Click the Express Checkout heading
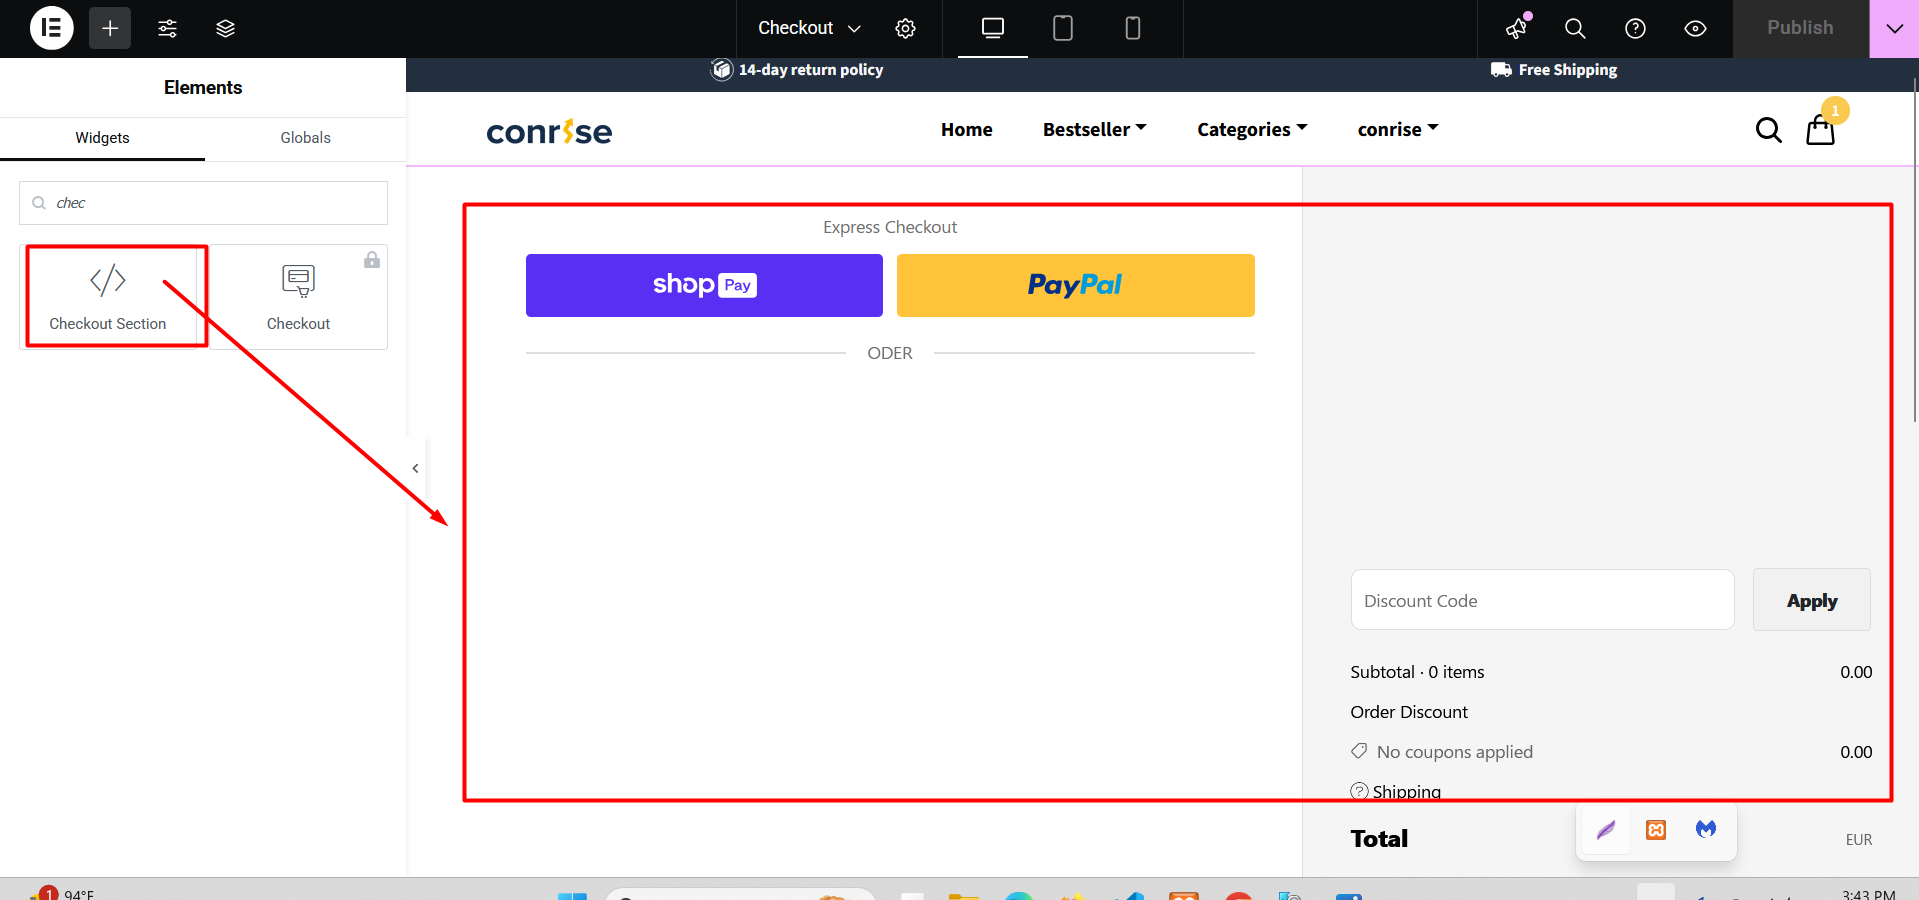Image resolution: width=1919 pixels, height=900 pixels. [890, 227]
